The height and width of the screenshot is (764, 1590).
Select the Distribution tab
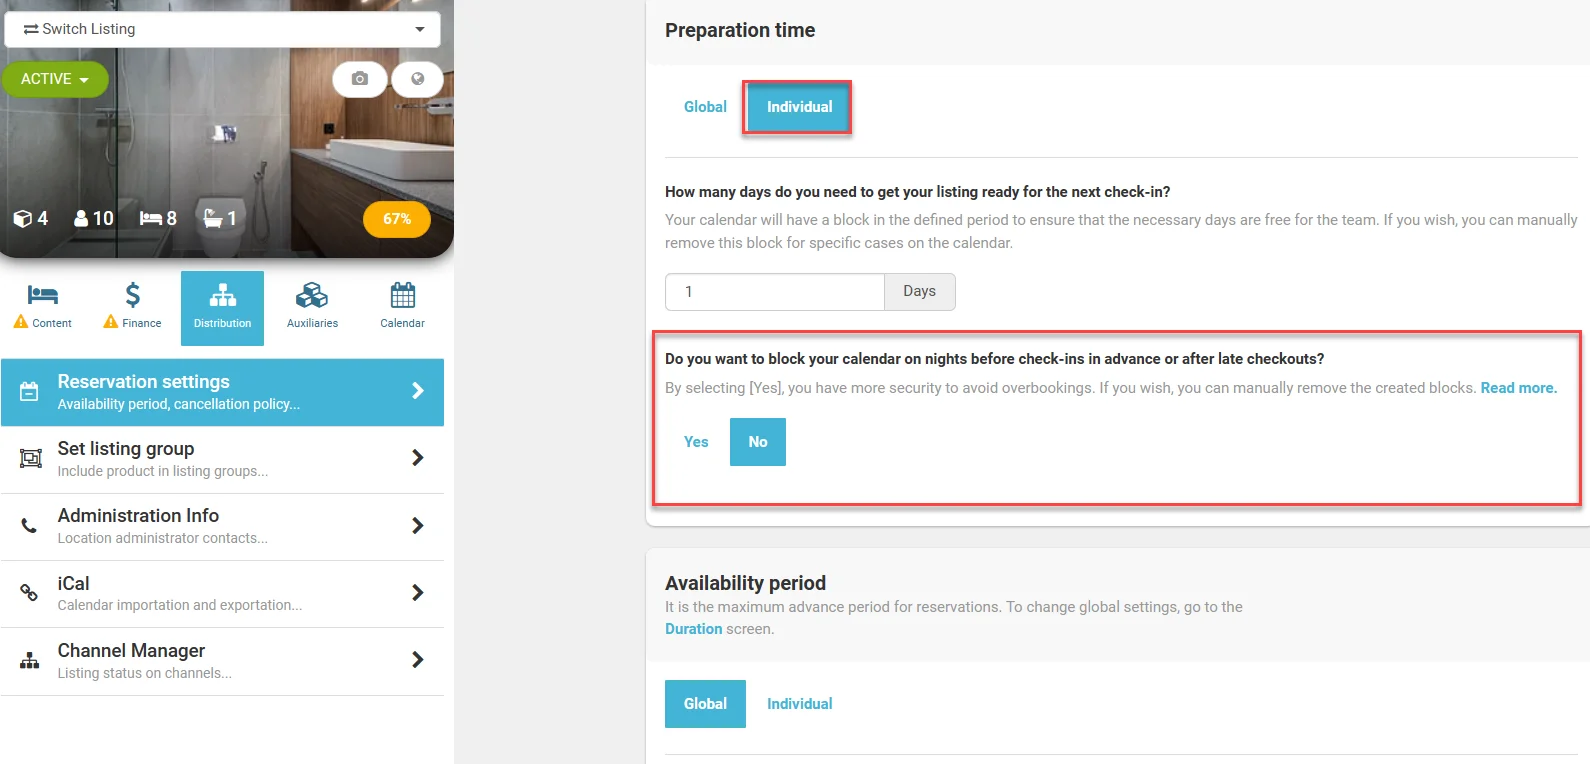click(222, 308)
